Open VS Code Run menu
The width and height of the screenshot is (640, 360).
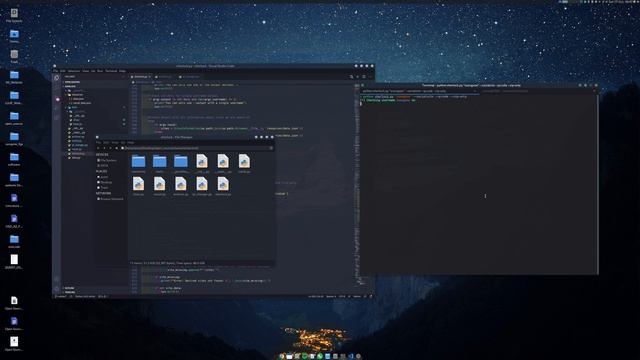(100, 71)
